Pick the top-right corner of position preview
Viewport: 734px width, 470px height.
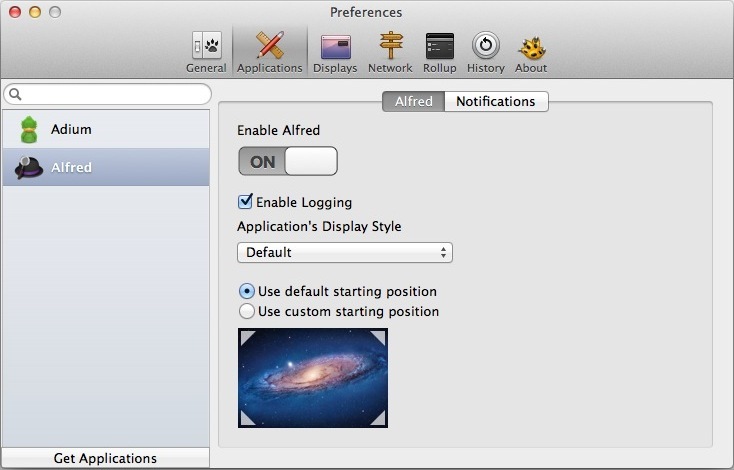pyautogui.click(x=378, y=337)
